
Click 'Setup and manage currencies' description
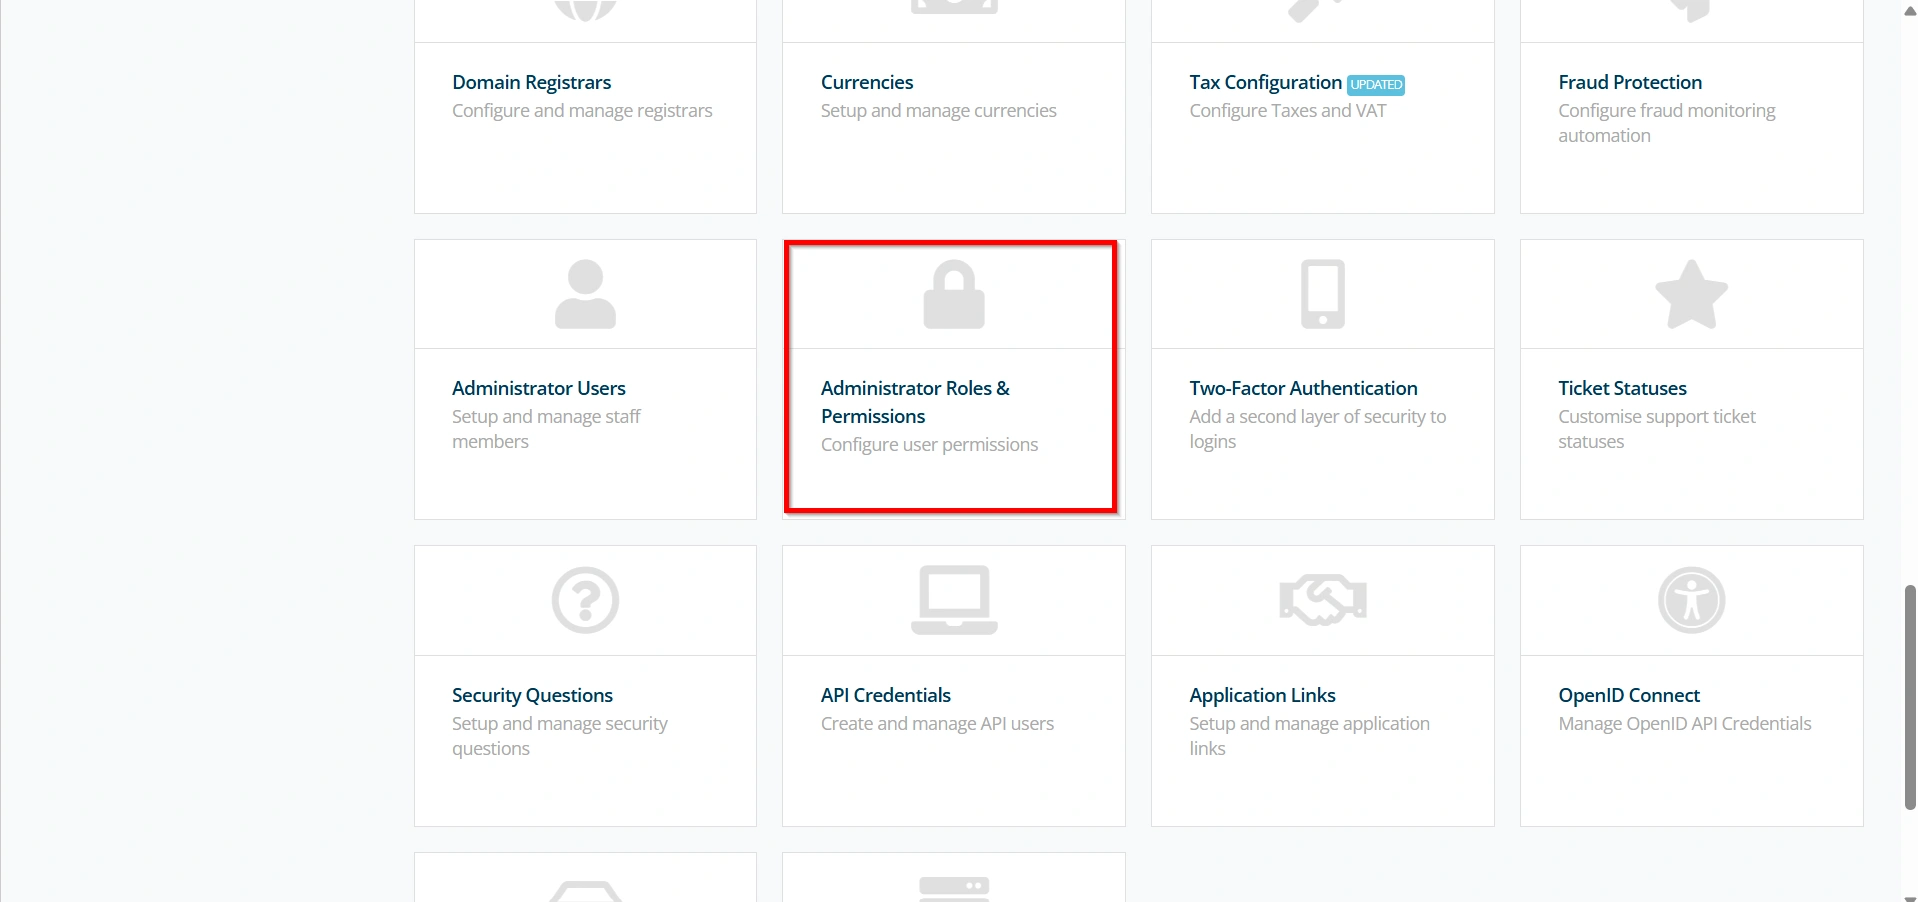coord(938,111)
